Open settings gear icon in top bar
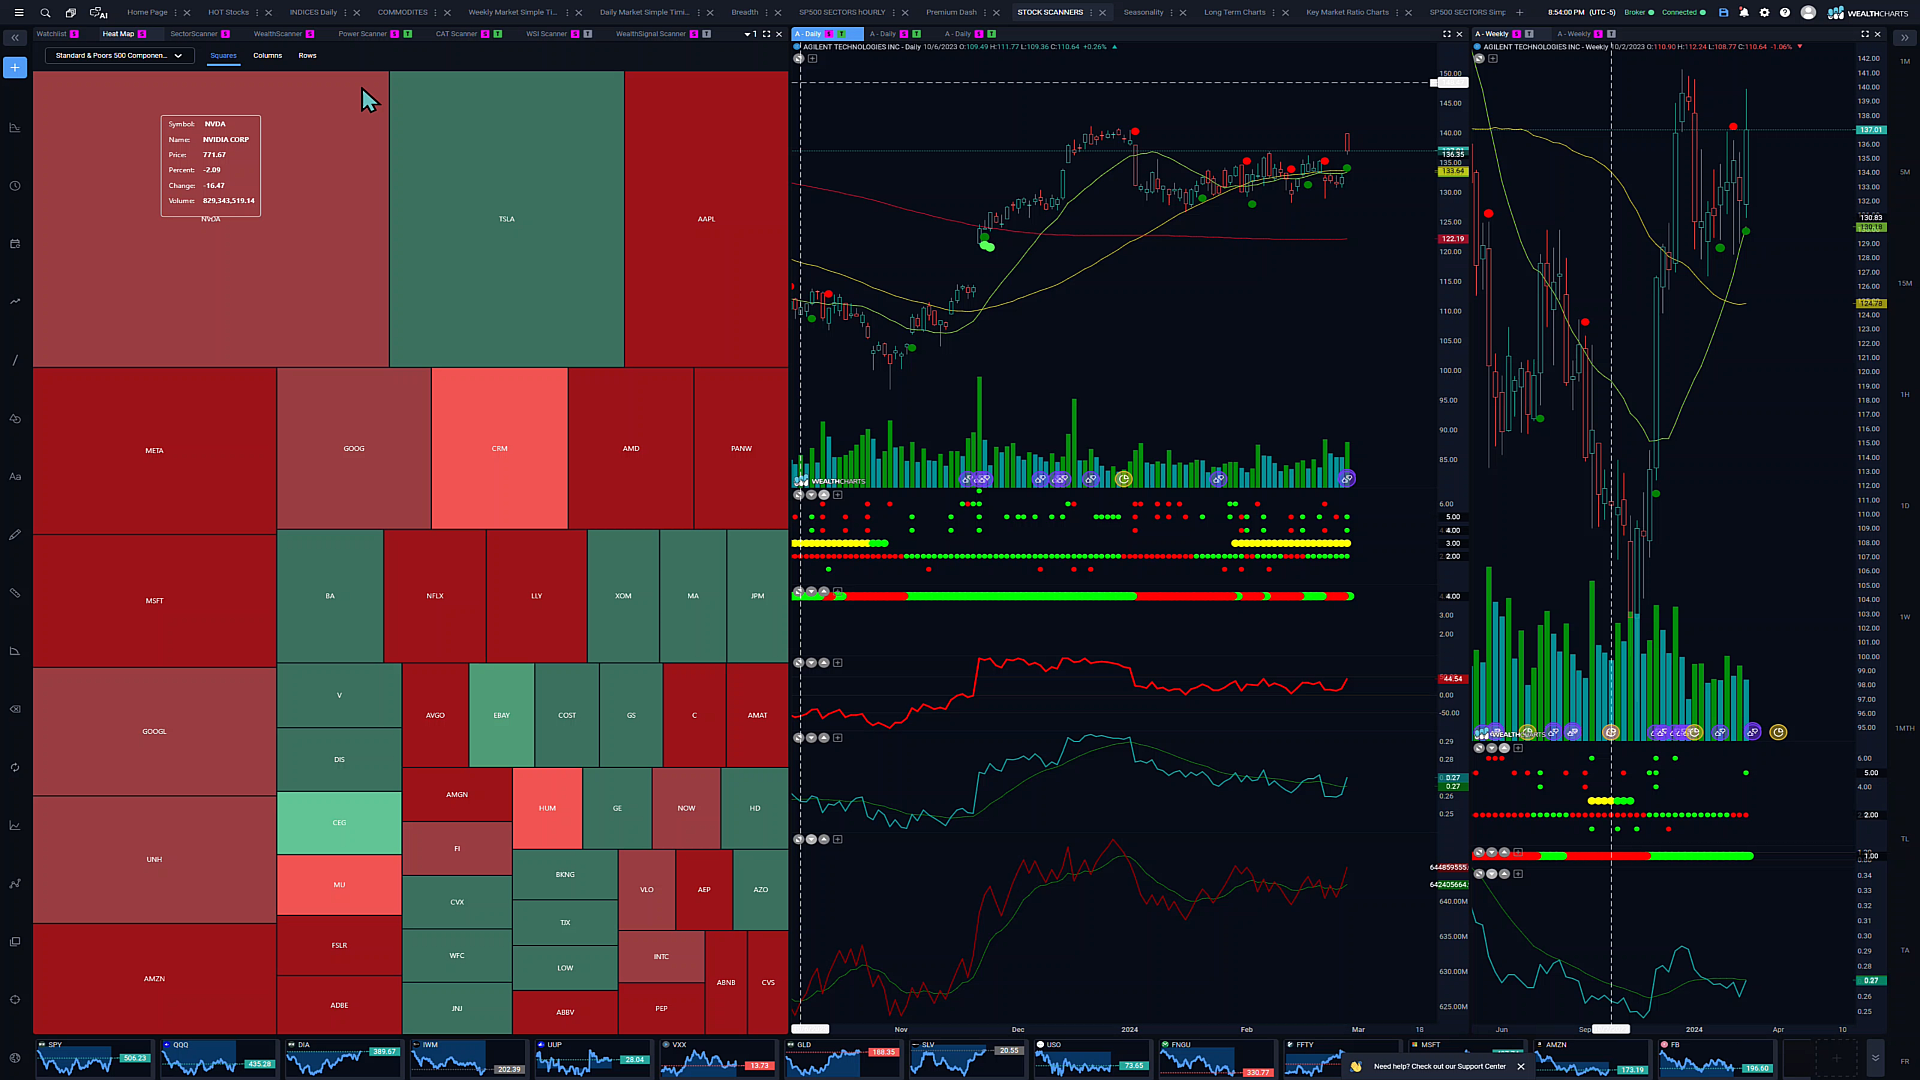Image resolution: width=1920 pixels, height=1080 pixels. [1764, 13]
